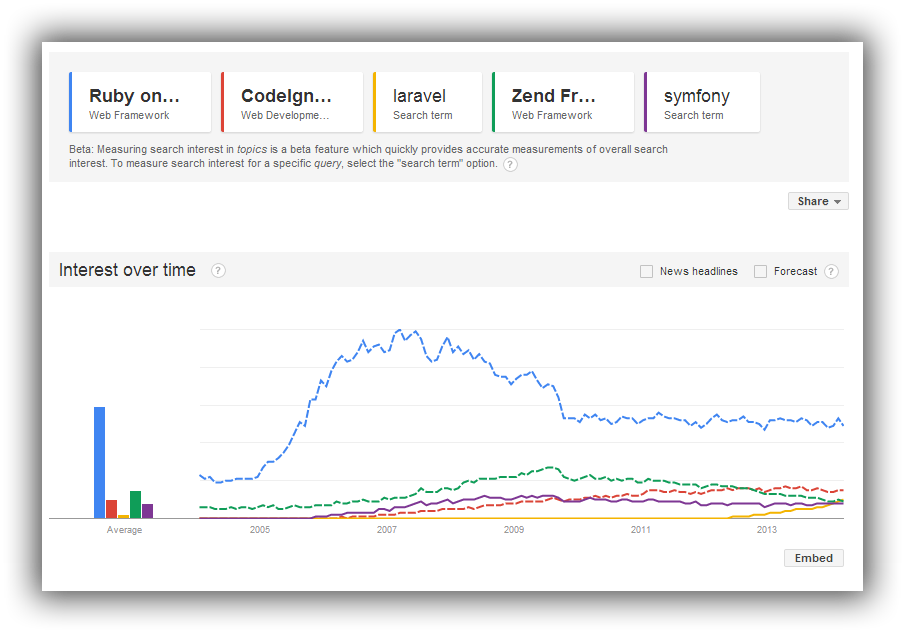Click the 2005 axis label
Image resolution: width=905 pixels, height=633 pixels.
tap(260, 530)
